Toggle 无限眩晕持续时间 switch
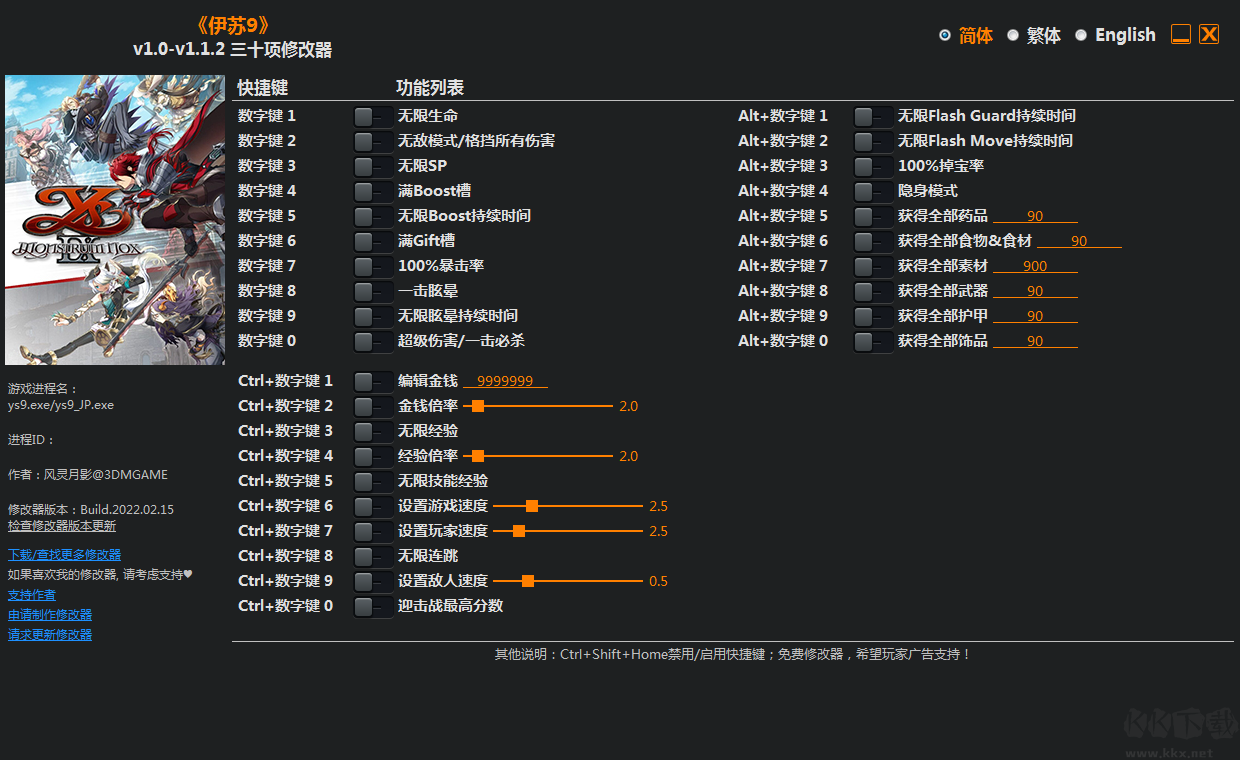 click(x=373, y=317)
